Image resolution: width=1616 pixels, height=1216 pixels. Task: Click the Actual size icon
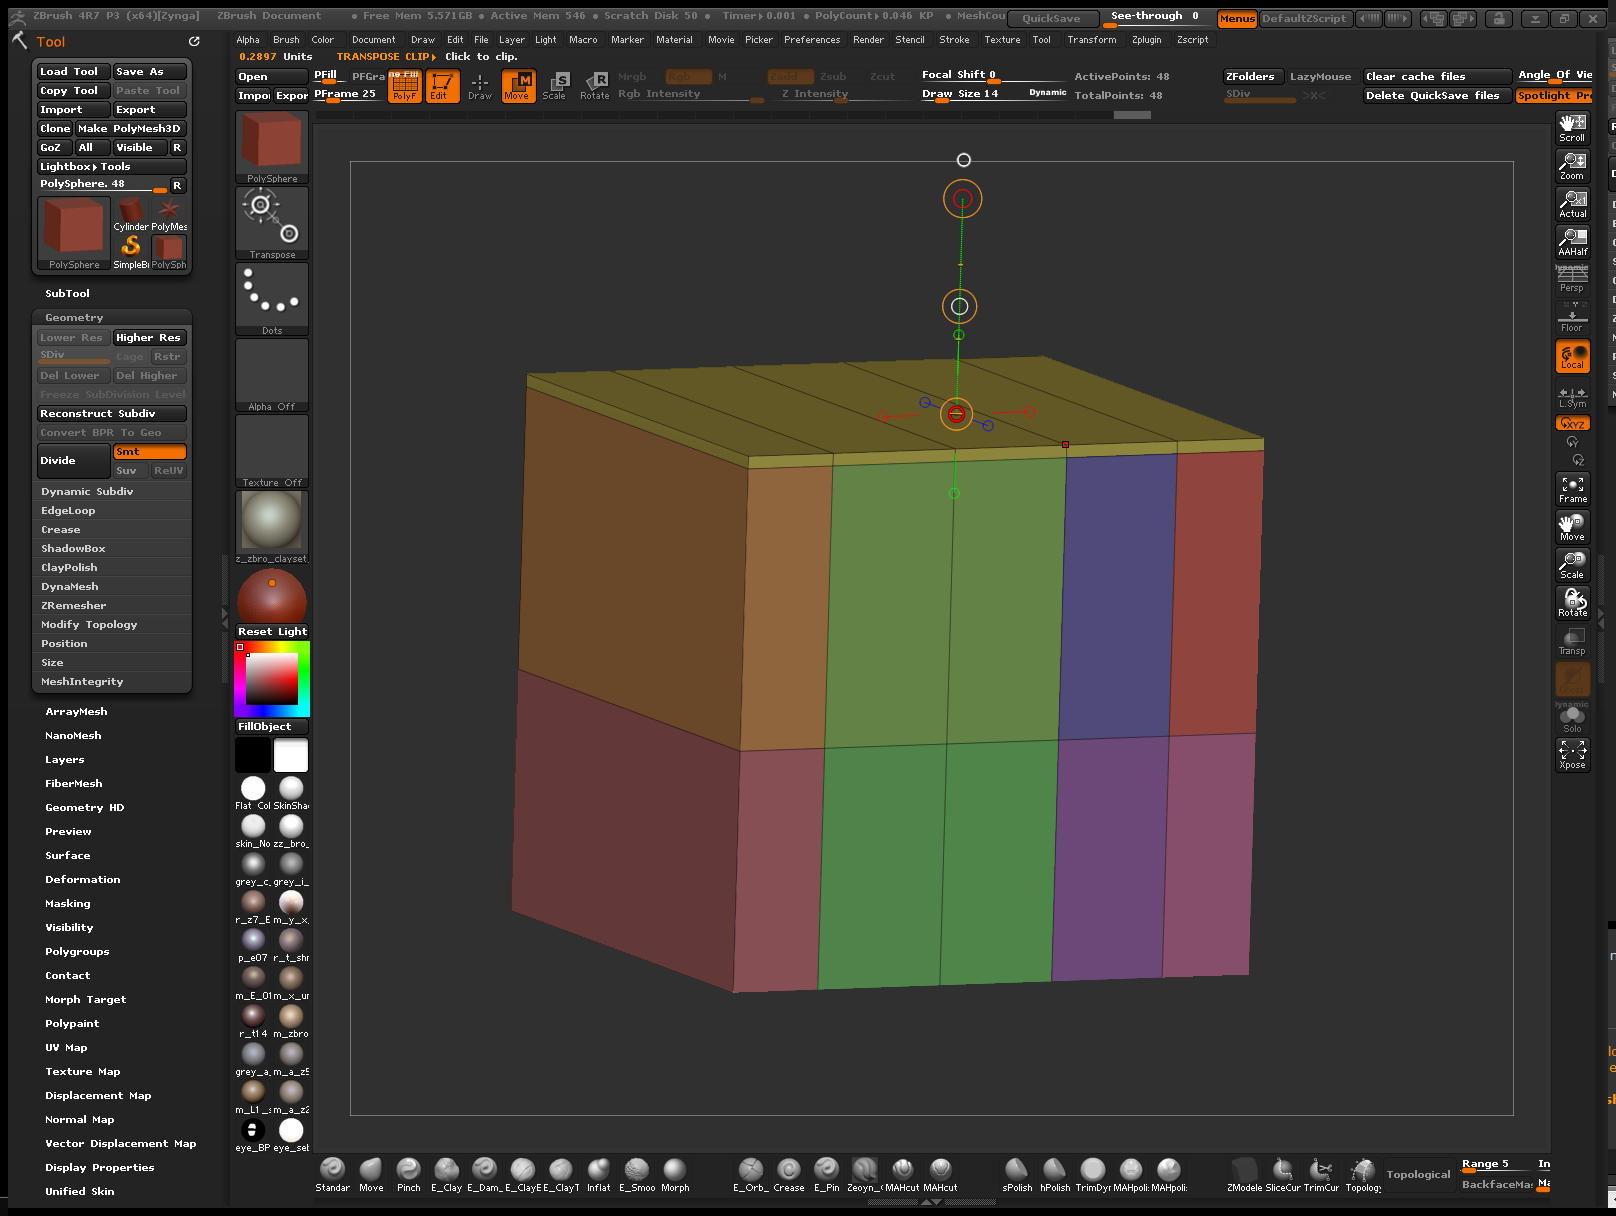[1572, 203]
